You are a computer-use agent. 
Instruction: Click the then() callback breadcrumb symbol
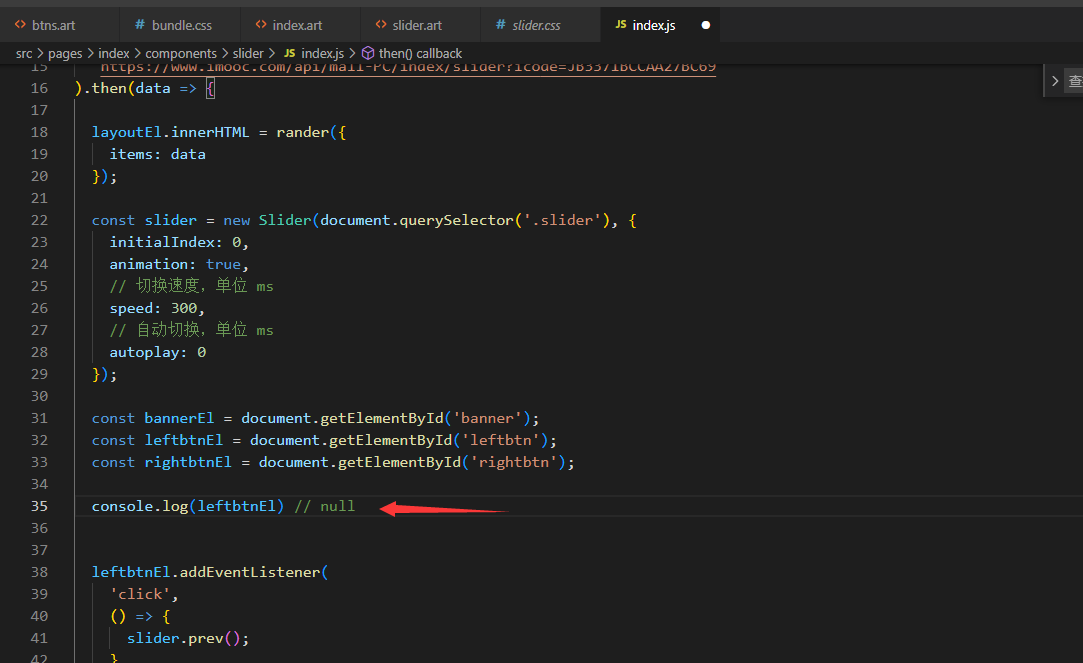click(x=420, y=53)
